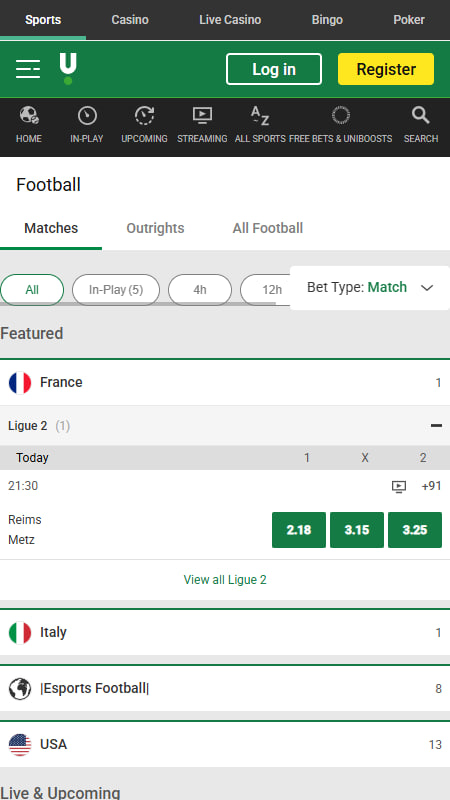Open the All Sports A-Z icon
The width and height of the screenshot is (450, 800).
point(260,116)
